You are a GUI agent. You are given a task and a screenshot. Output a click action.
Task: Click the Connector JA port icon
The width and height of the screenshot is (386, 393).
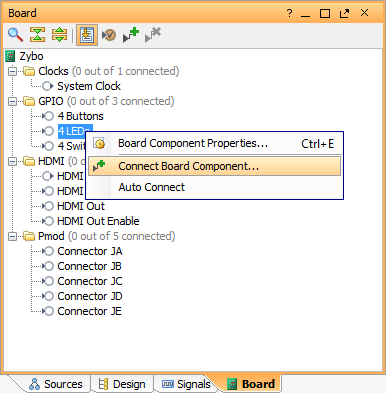click(x=48, y=251)
